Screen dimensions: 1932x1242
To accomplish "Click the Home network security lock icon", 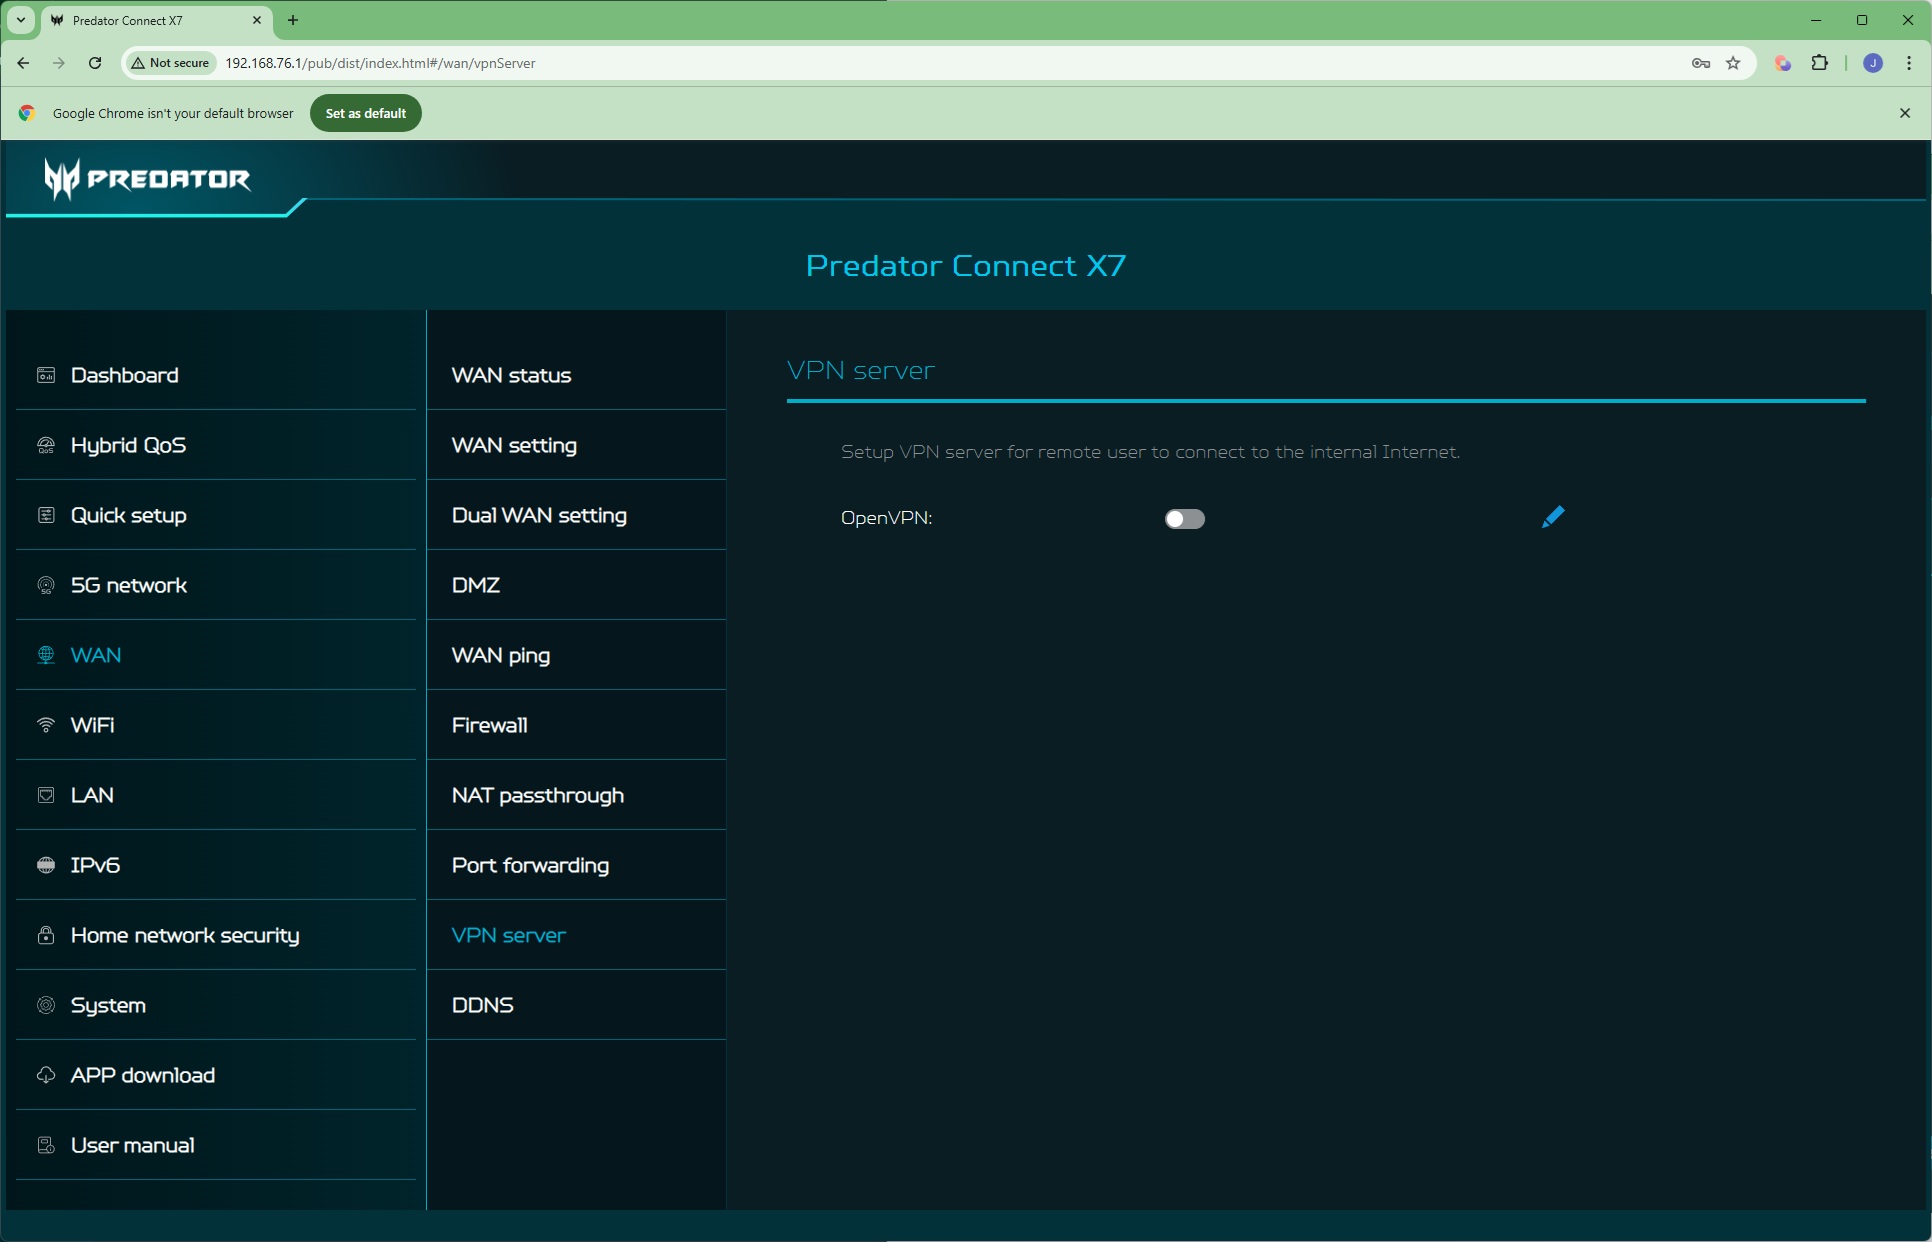I will (x=46, y=935).
